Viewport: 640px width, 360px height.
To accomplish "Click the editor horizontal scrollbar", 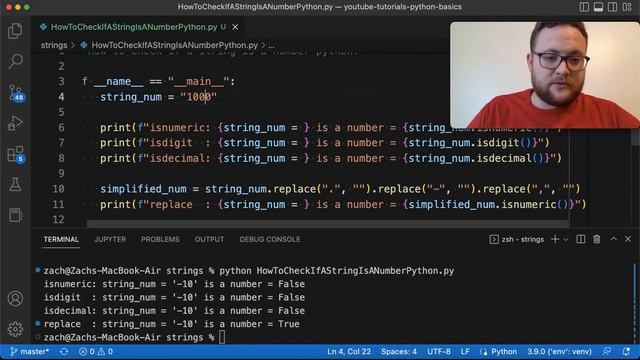I will 328,224.
